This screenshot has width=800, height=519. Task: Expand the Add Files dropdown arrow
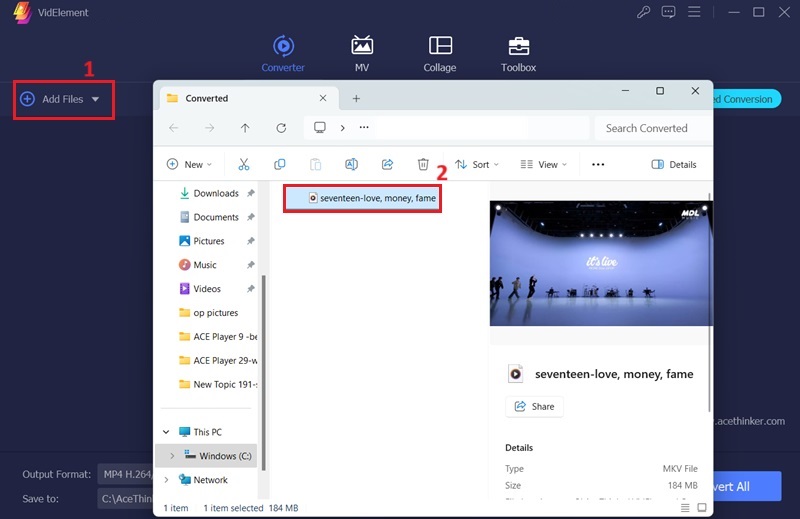click(x=95, y=99)
